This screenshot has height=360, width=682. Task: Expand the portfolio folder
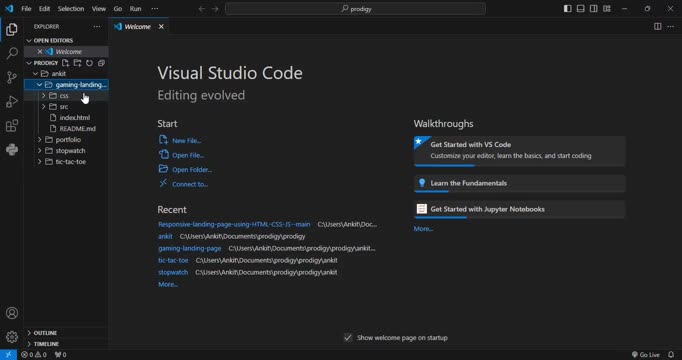(66, 140)
